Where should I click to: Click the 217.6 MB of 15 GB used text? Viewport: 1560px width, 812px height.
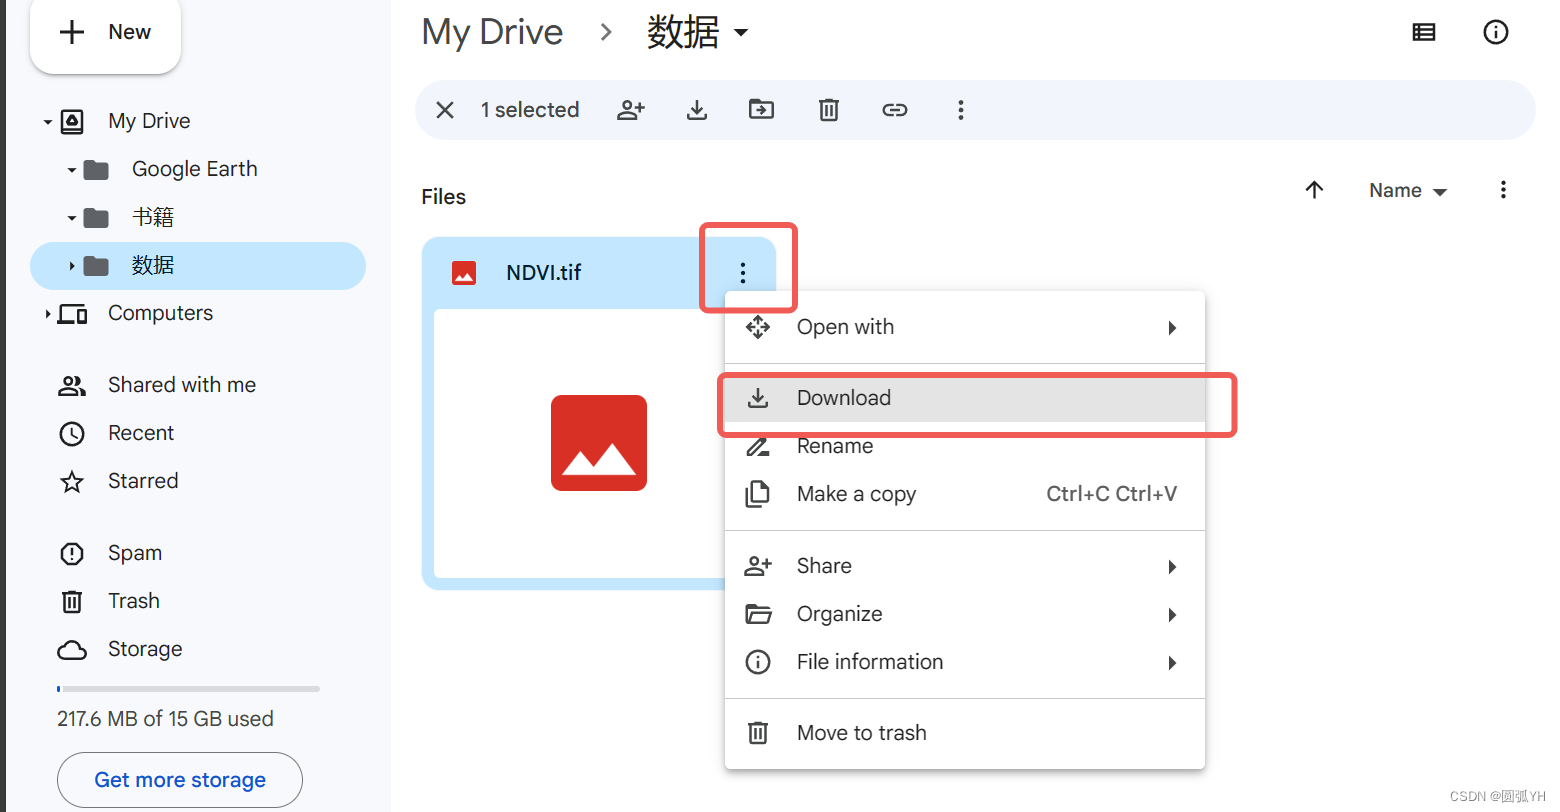pyautogui.click(x=165, y=719)
